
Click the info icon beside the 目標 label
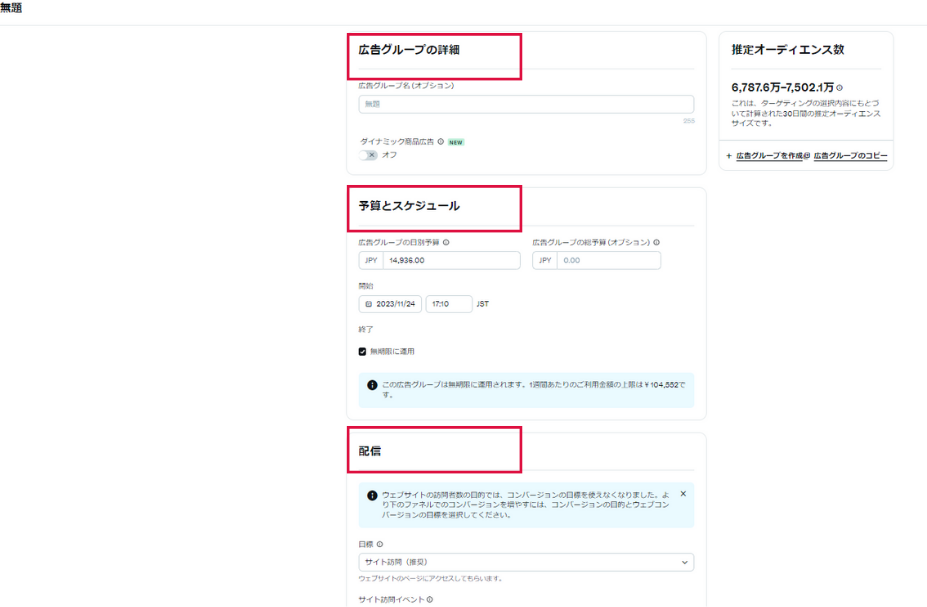[x=377, y=545]
